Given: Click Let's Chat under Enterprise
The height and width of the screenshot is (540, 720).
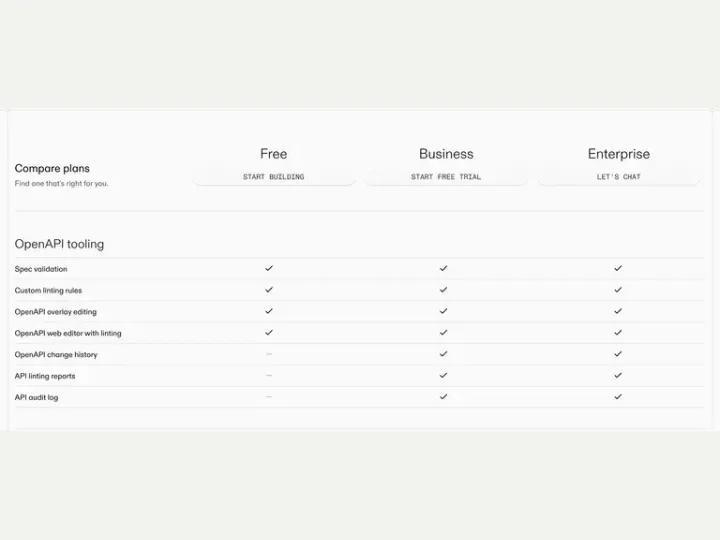Looking at the screenshot, I should pyautogui.click(x=619, y=177).
